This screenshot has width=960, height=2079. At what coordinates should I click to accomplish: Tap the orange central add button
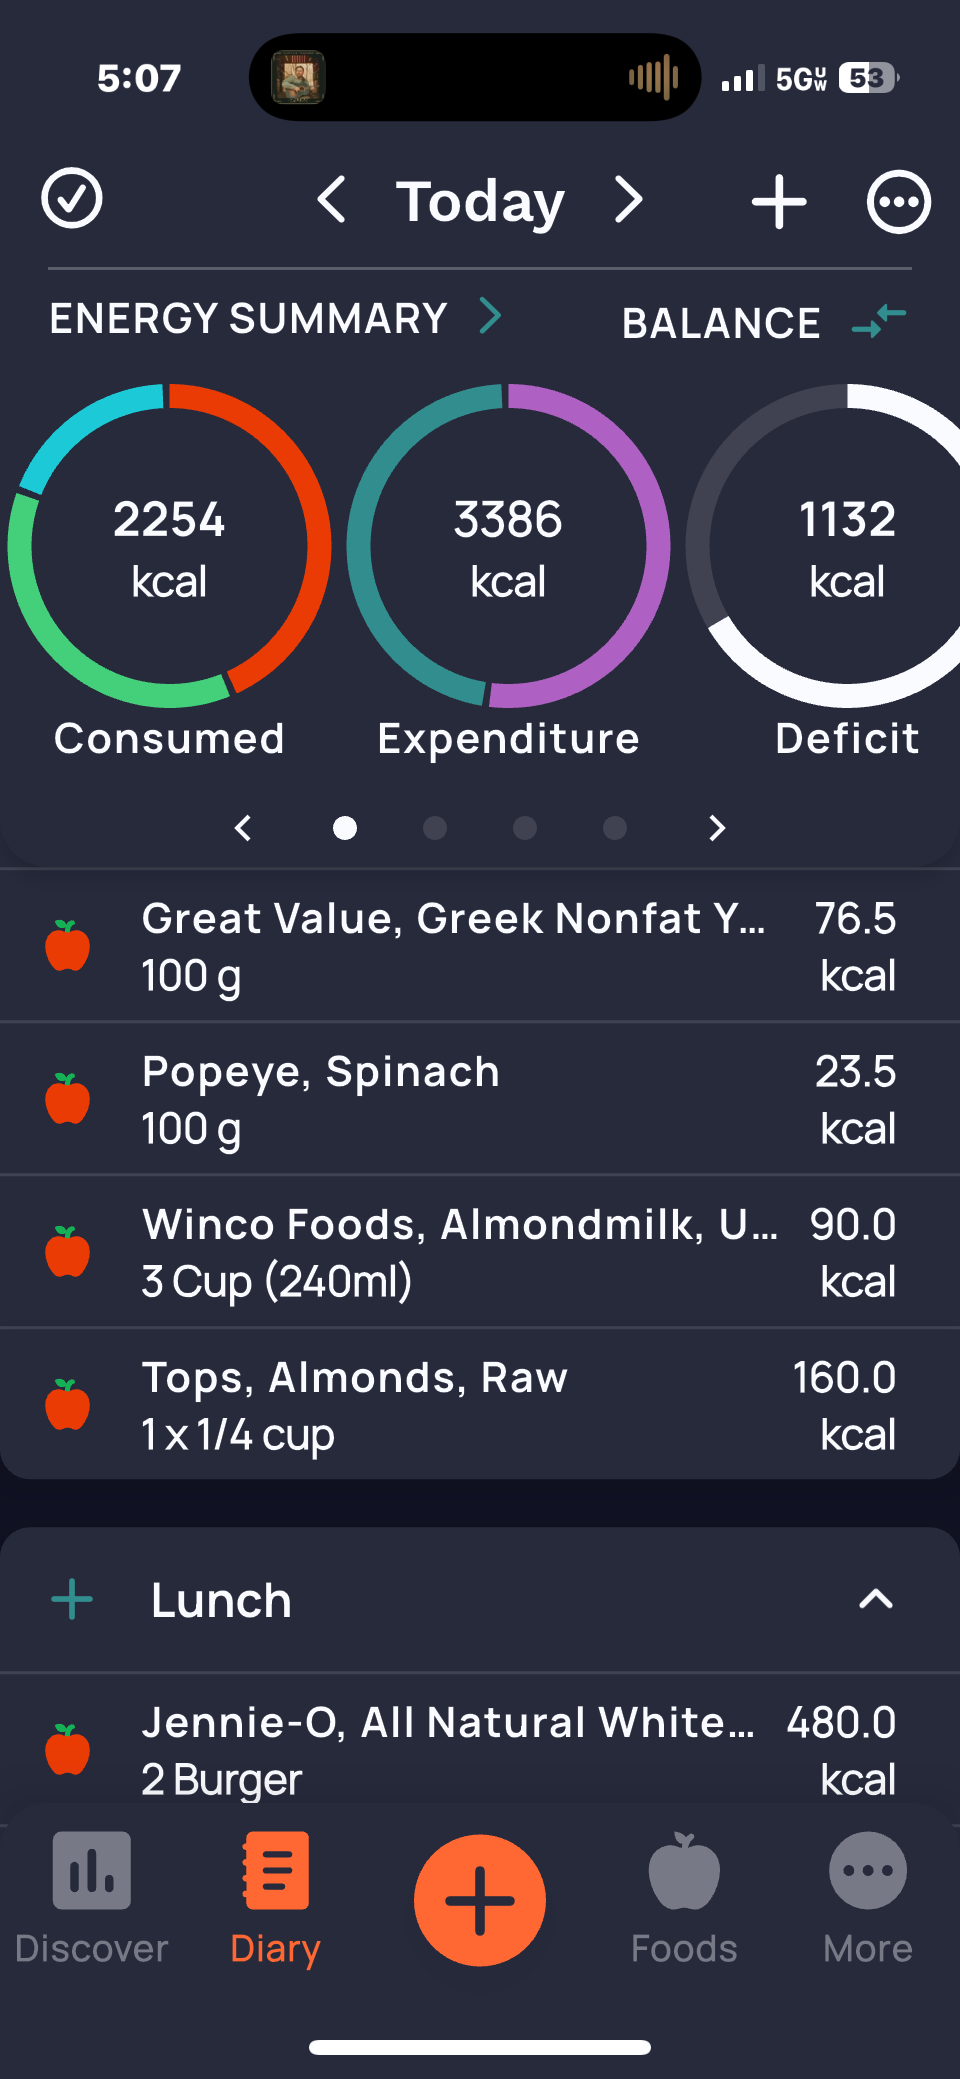[480, 1900]
